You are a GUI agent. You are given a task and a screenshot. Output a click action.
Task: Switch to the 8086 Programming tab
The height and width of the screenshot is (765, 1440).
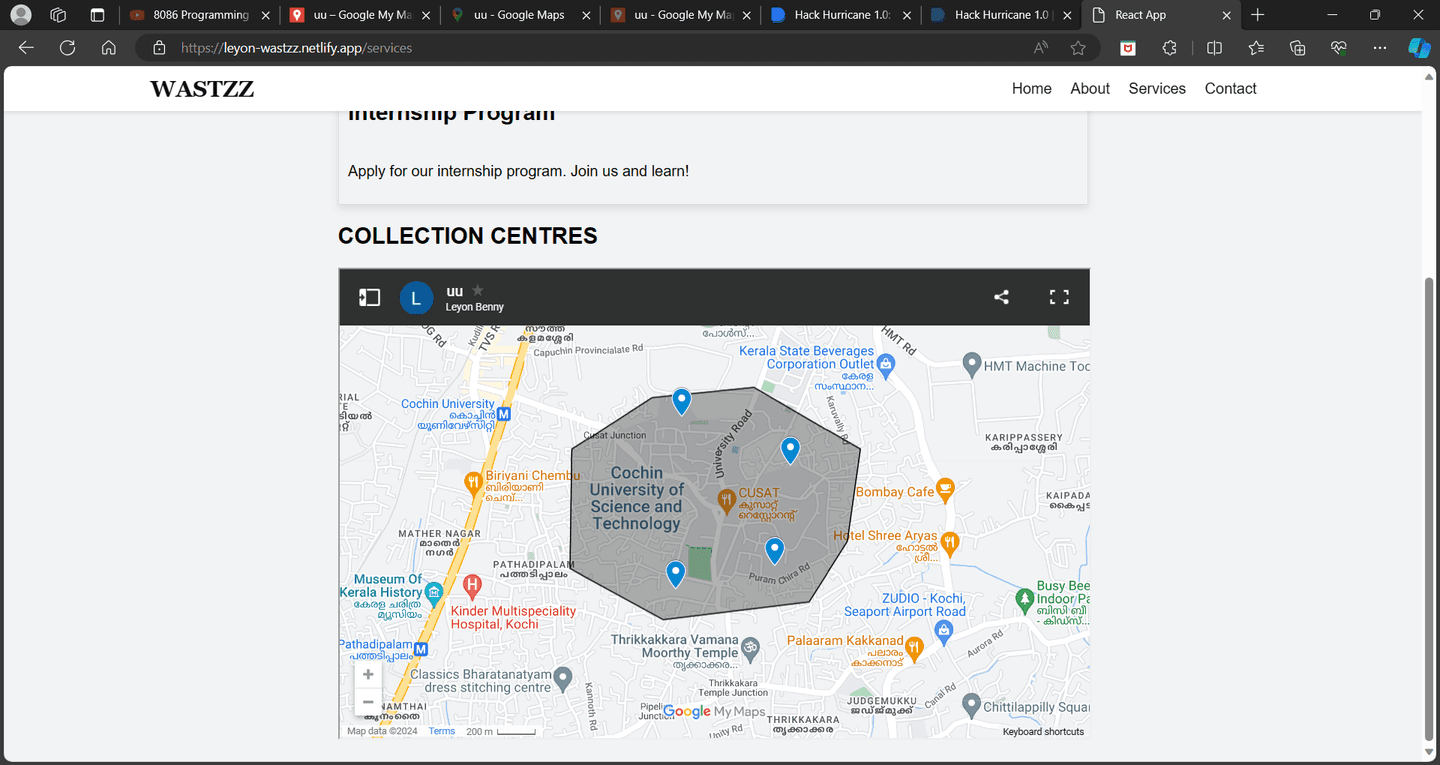[200, 15]
